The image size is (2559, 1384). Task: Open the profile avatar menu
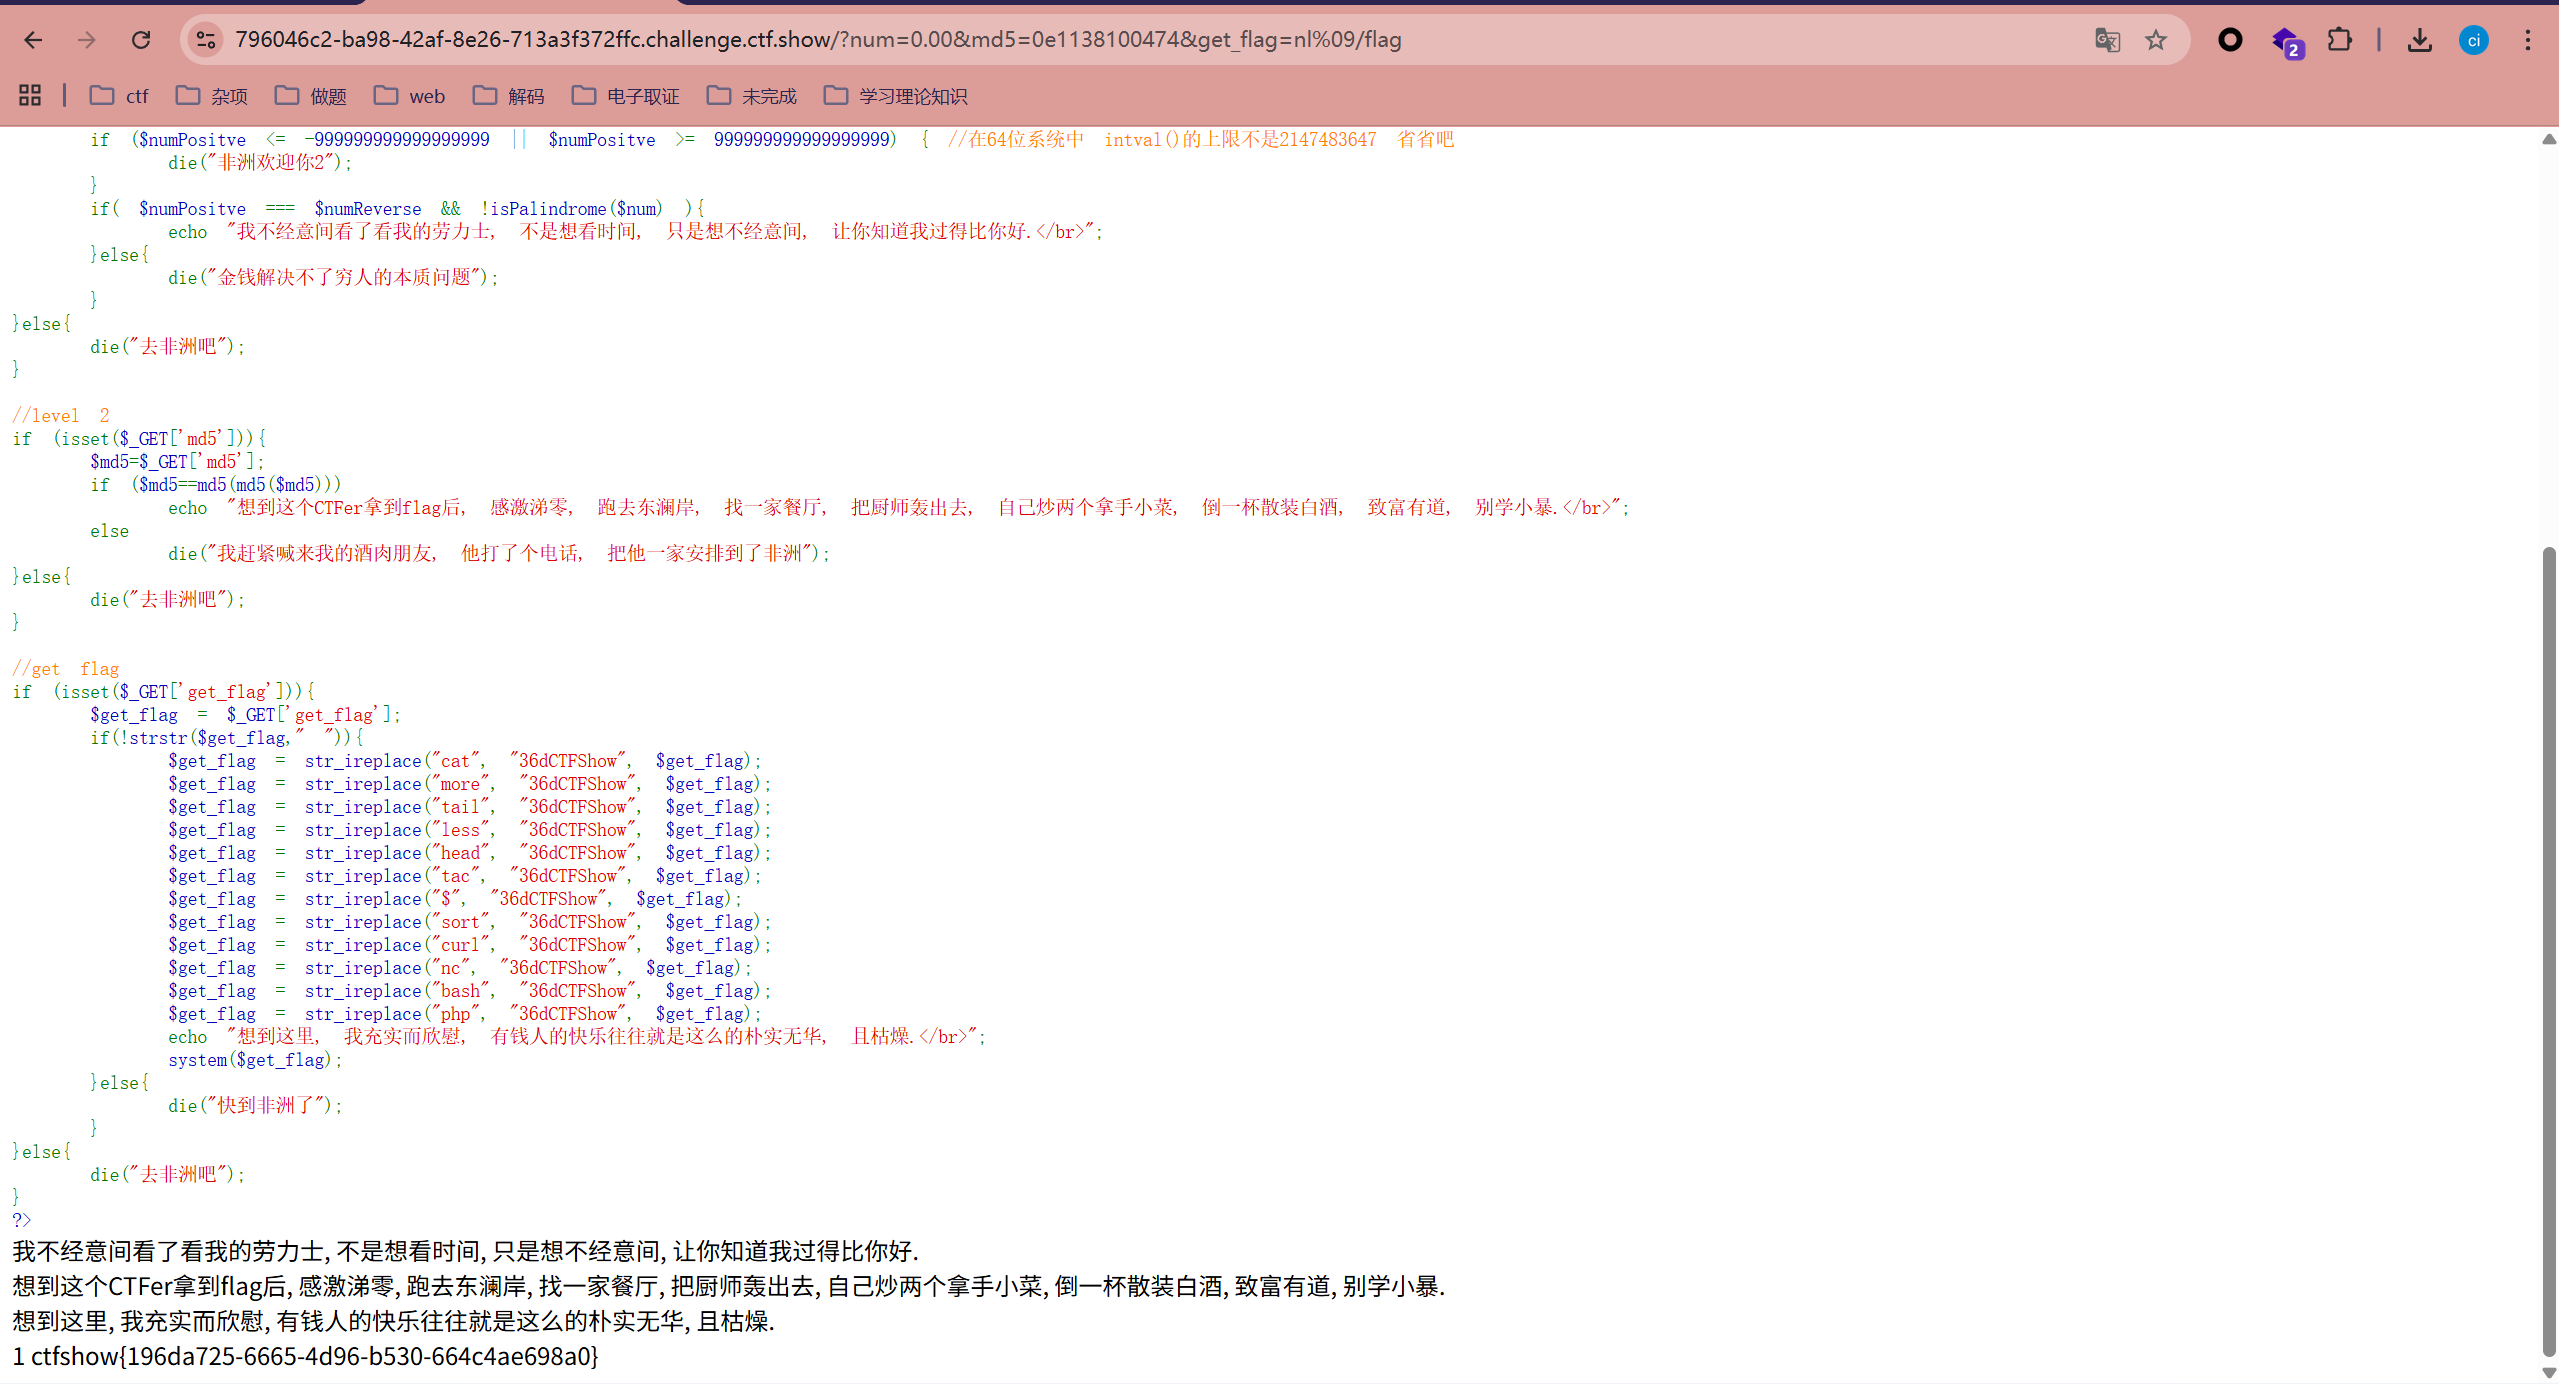point(2474,40)
